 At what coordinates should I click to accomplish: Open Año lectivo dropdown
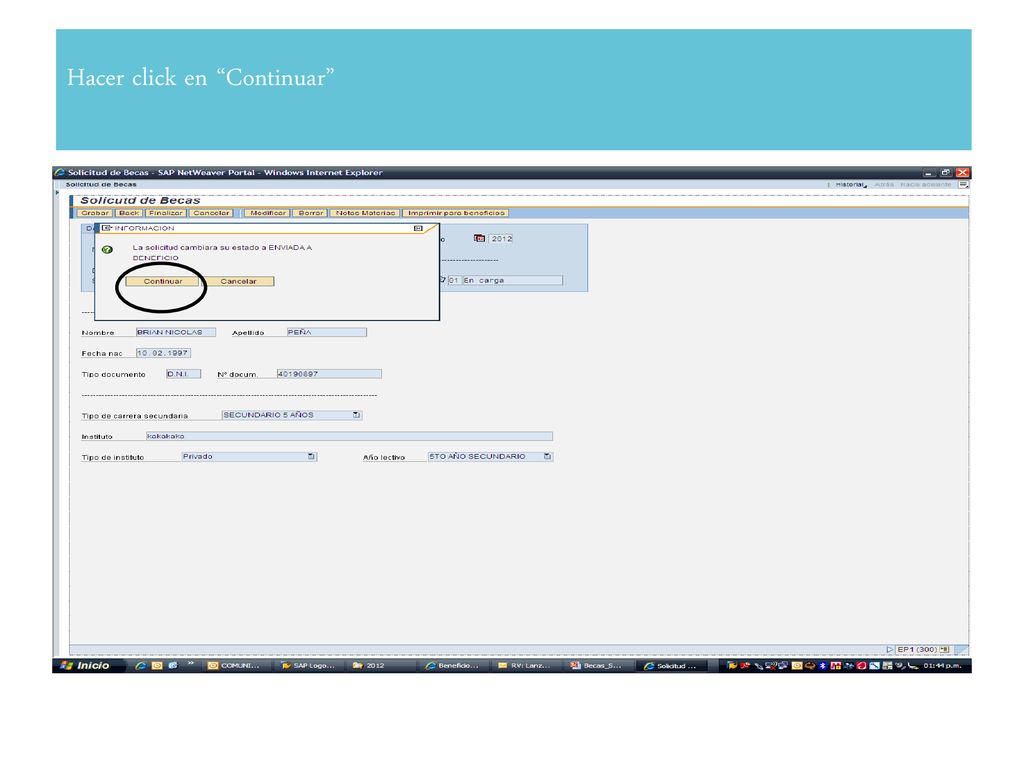tap(547, 456)
